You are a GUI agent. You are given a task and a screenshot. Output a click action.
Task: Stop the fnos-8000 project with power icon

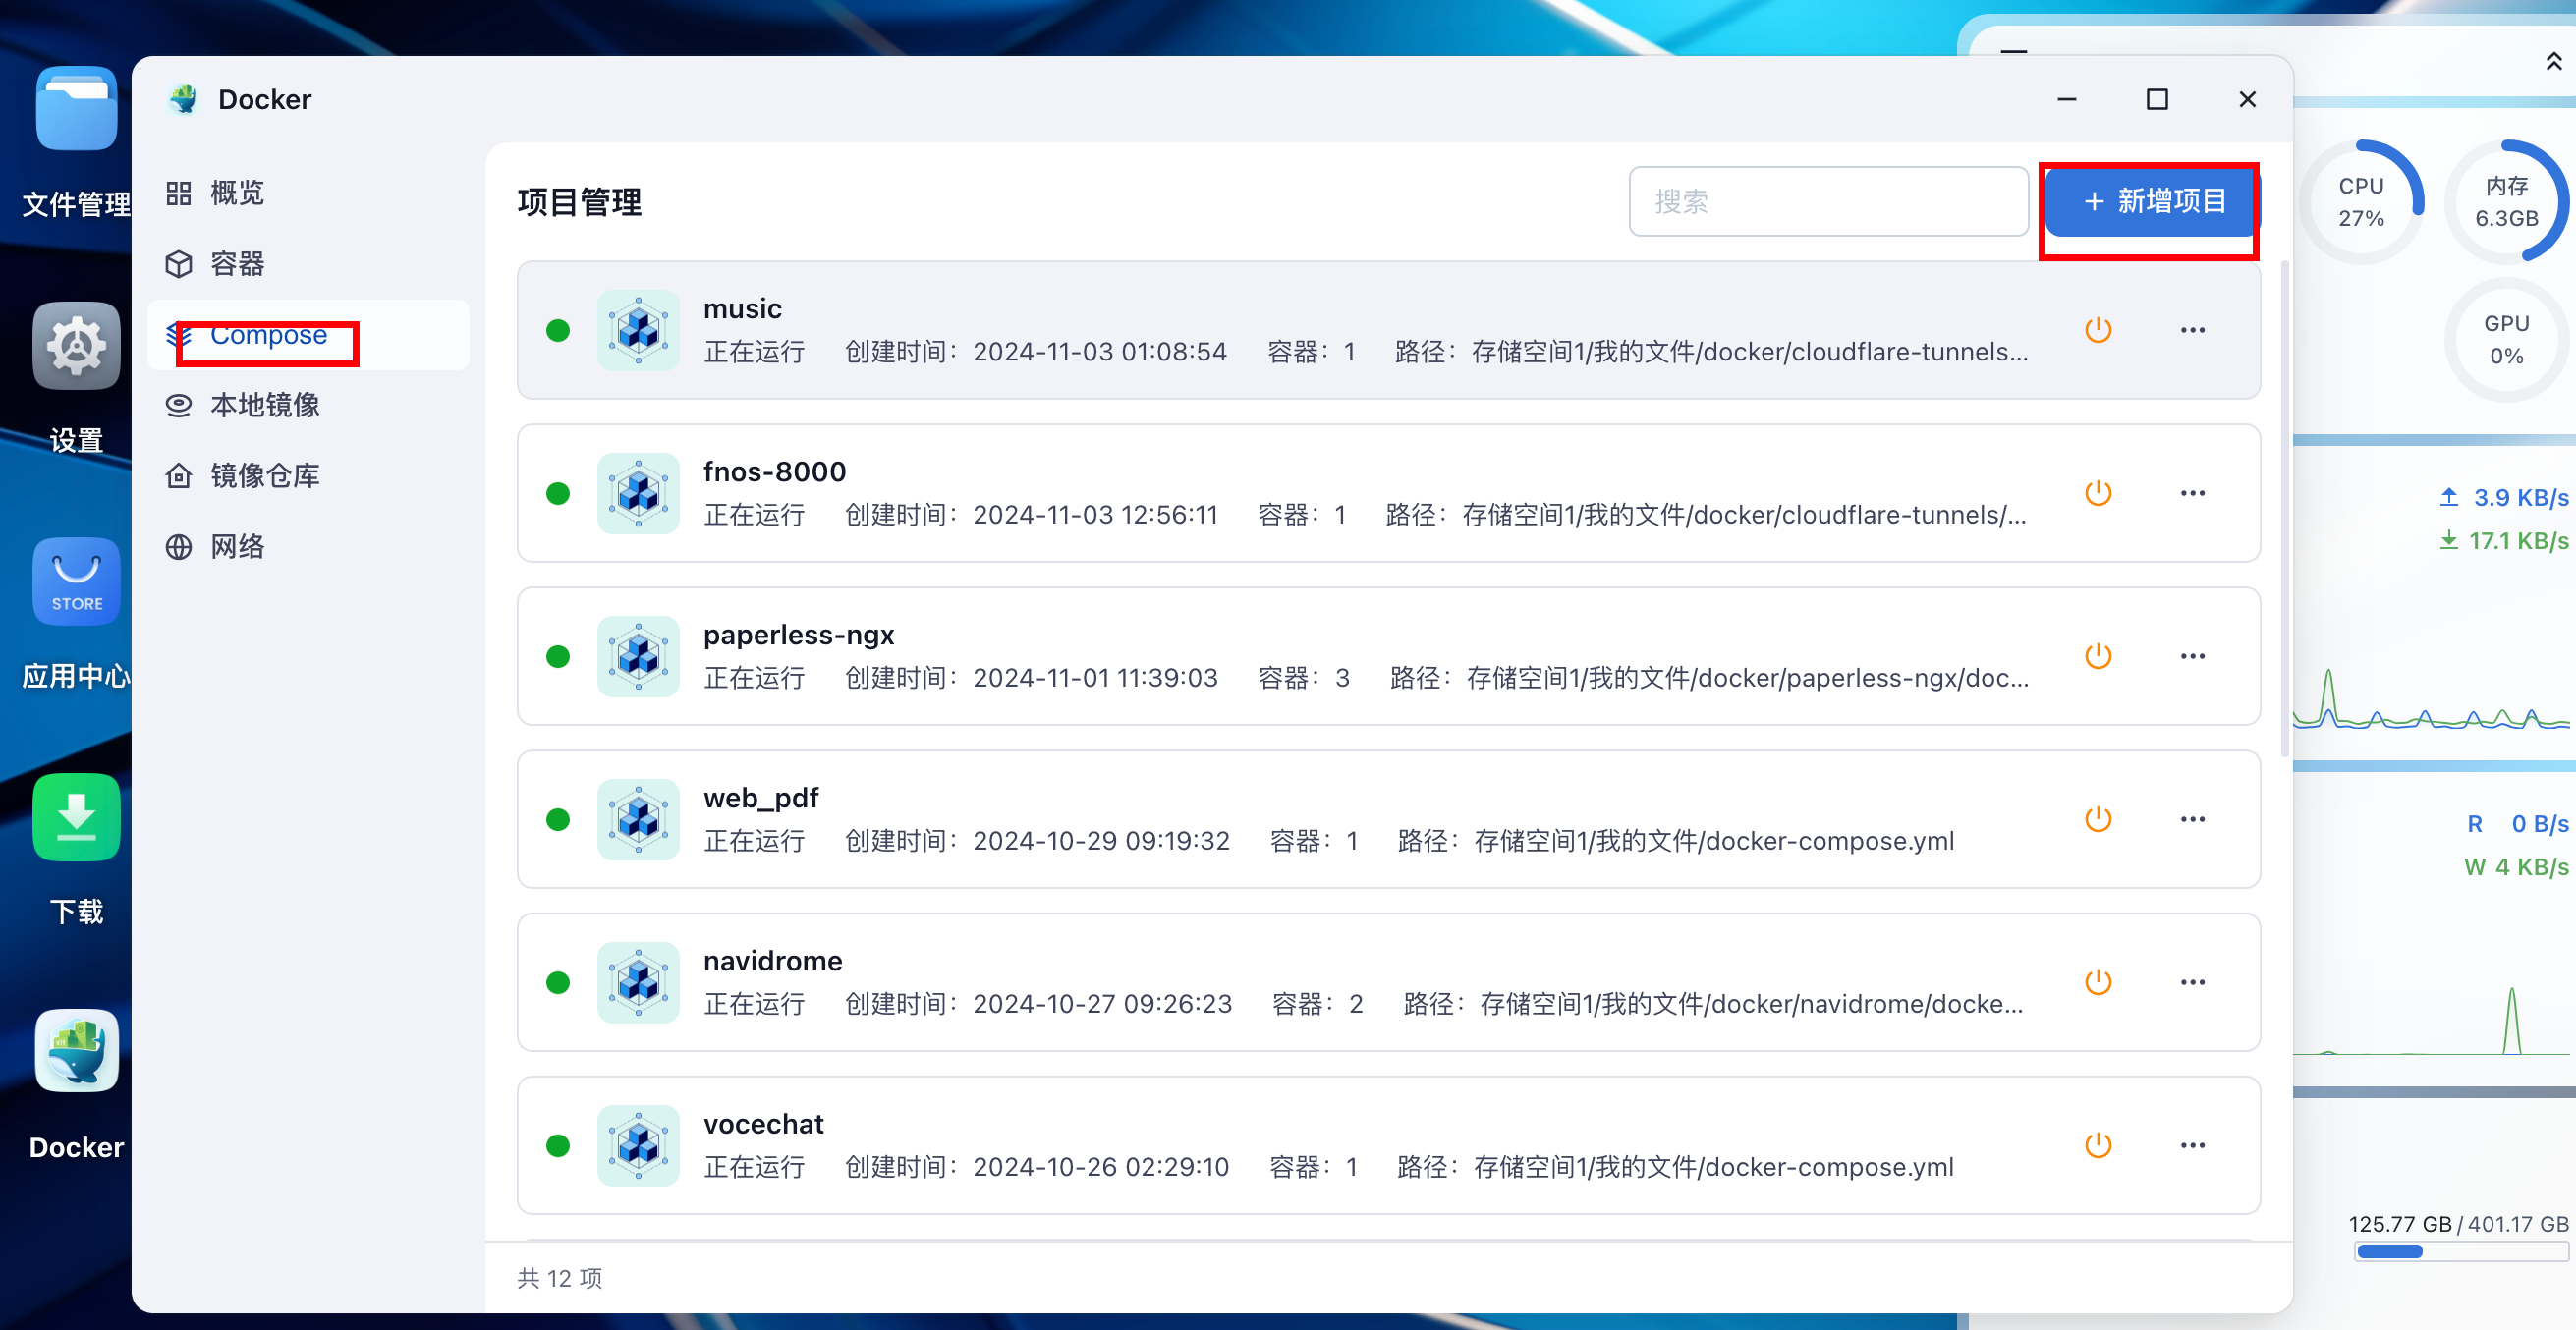coord(2097,493)
